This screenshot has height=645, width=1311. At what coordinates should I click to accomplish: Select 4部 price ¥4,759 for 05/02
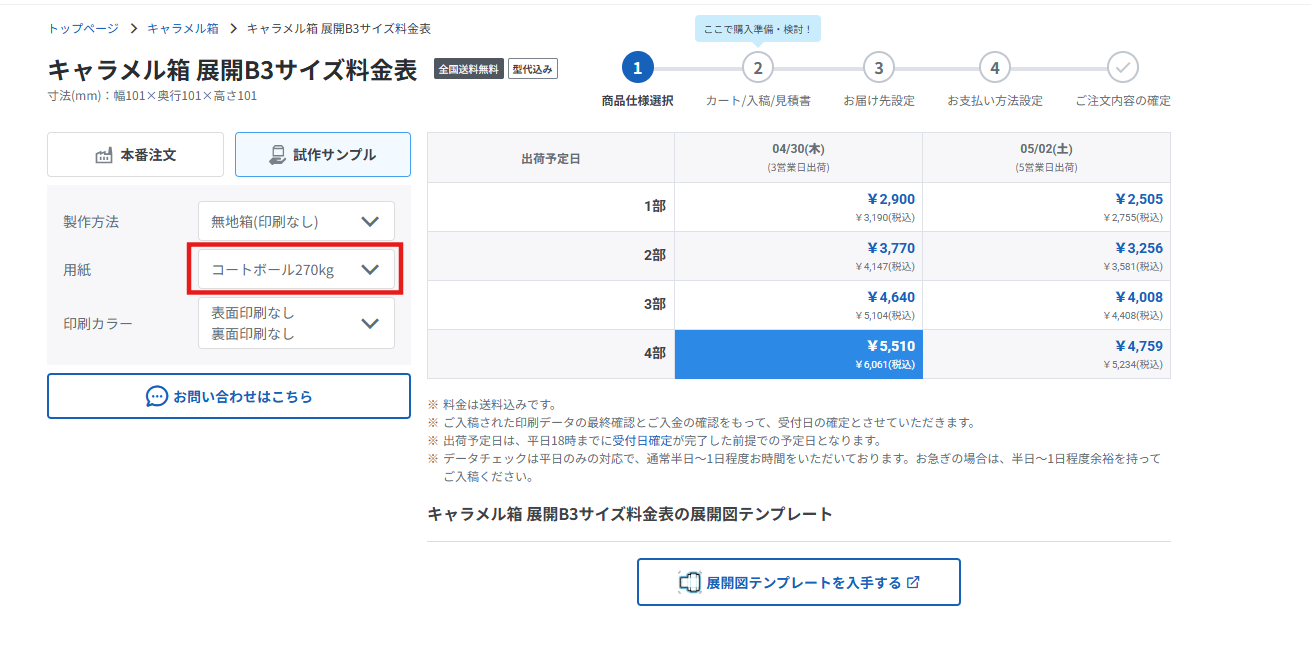(x=1046, y=354)
